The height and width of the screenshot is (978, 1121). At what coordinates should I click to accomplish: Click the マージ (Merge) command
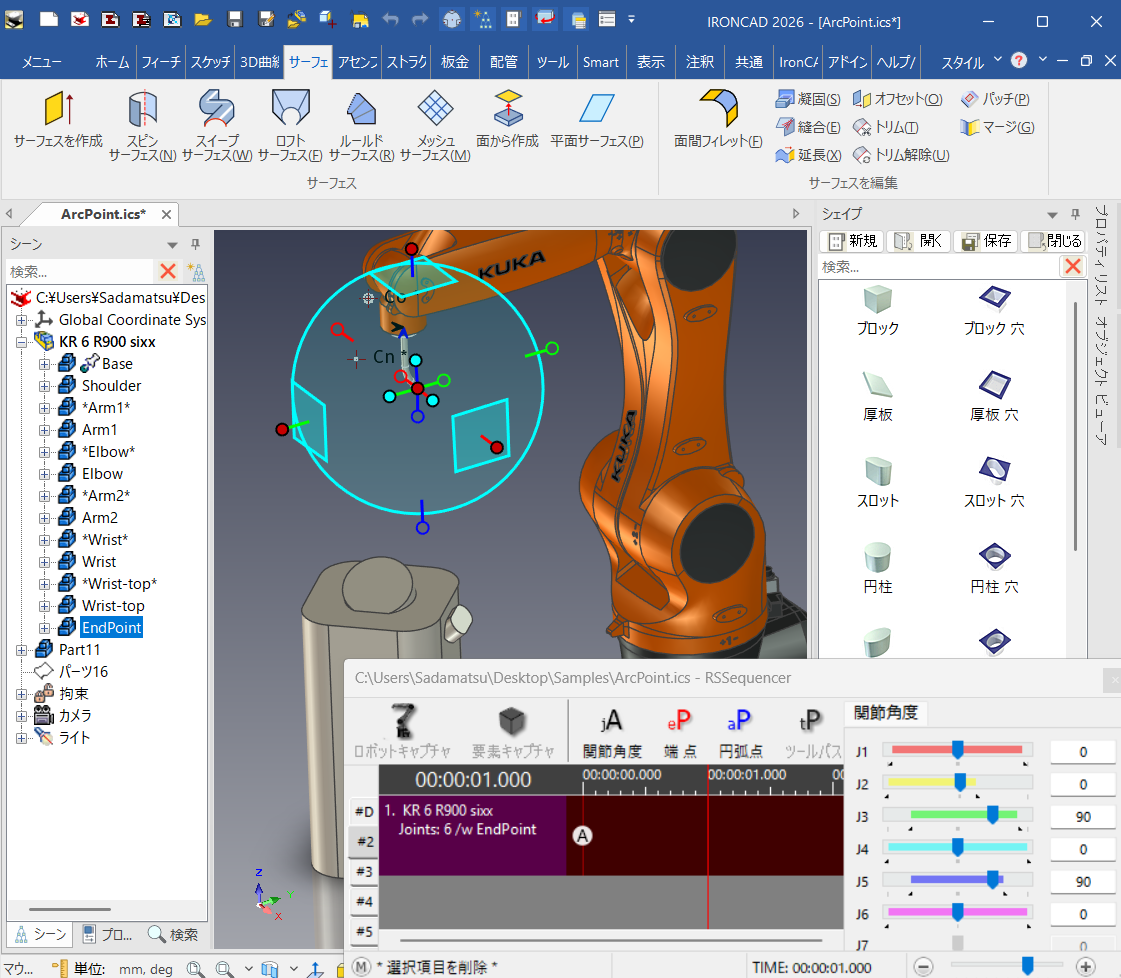click(x=997, y=127)
